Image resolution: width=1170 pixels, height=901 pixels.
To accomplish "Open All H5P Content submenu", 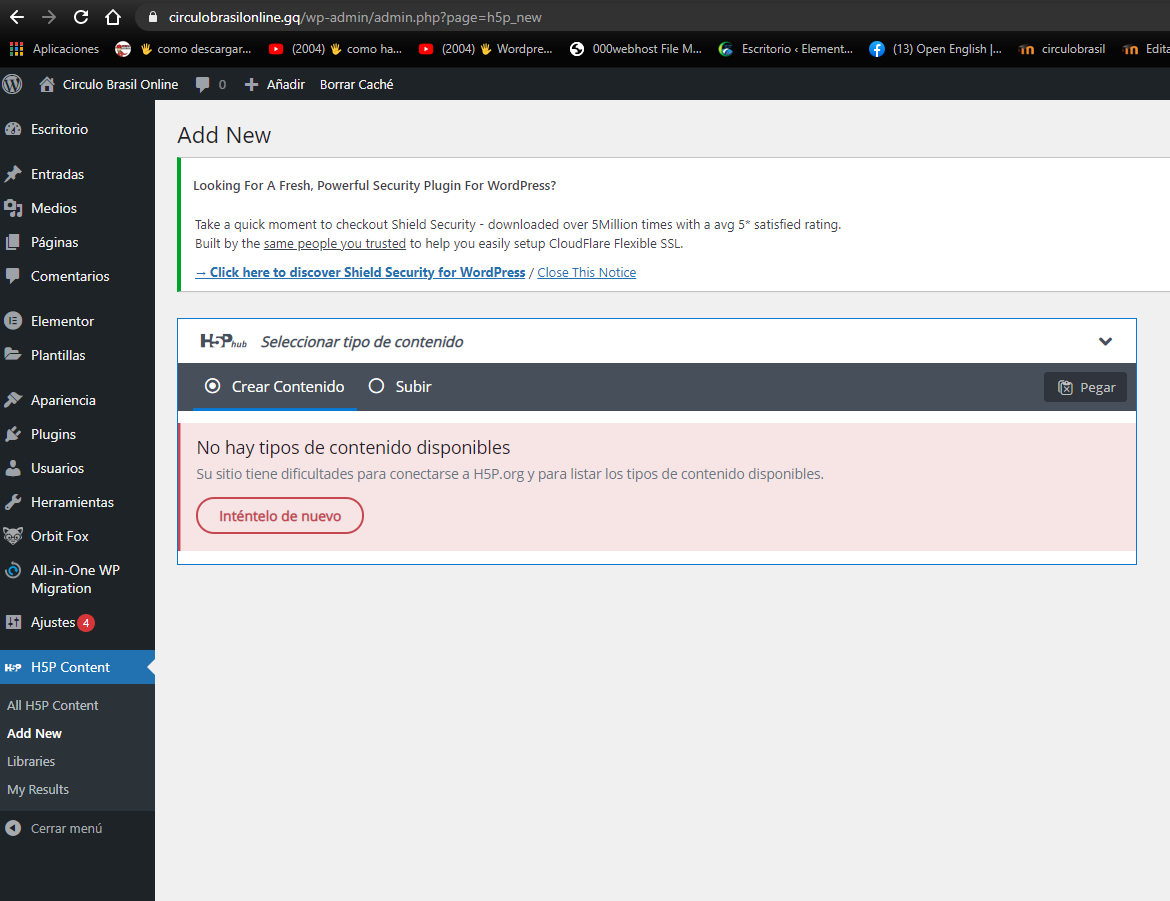I will coord(52,705).
